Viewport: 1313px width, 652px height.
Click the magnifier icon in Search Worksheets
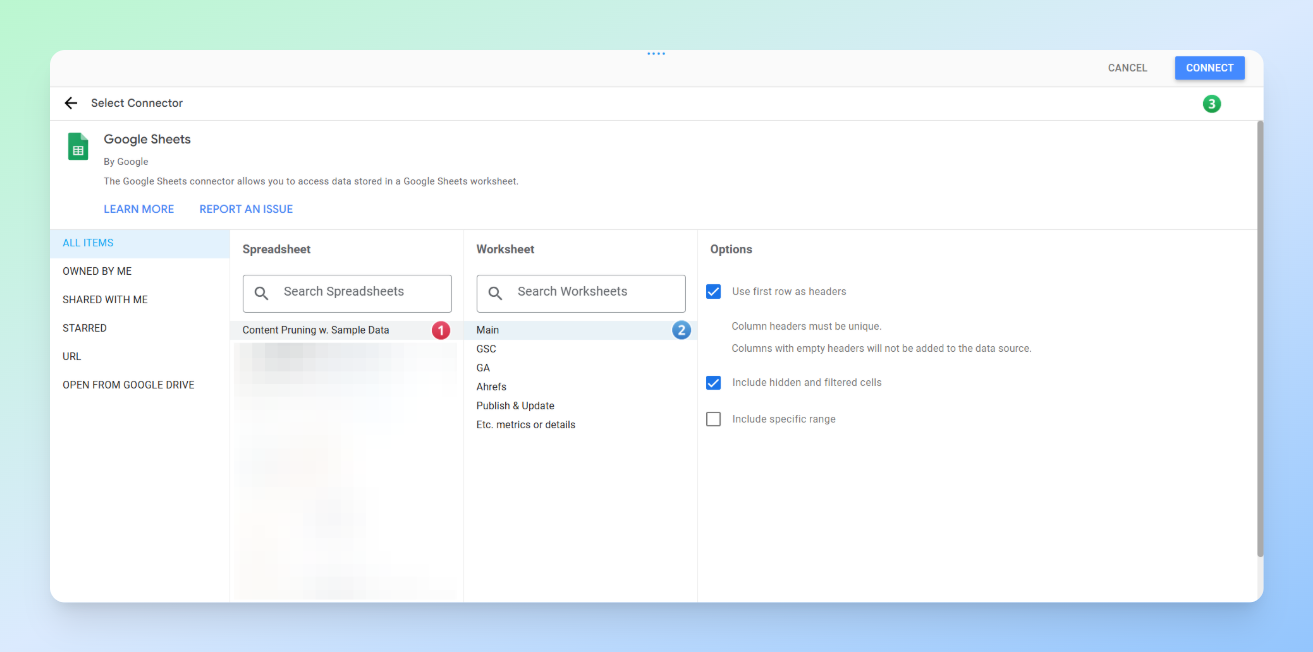[495, 293]
